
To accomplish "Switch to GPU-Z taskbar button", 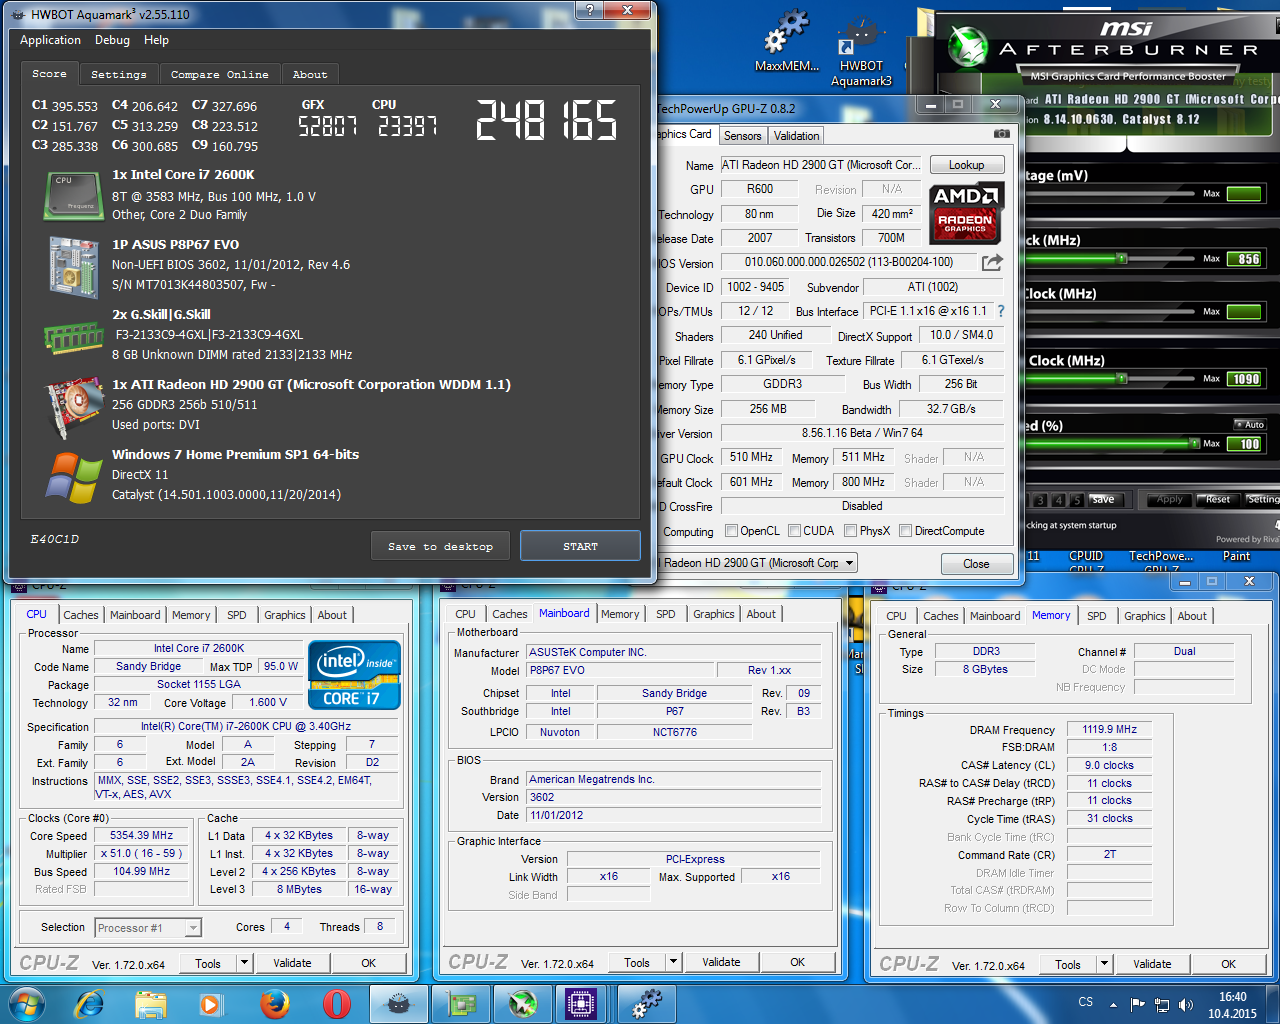I will 461,1003.
